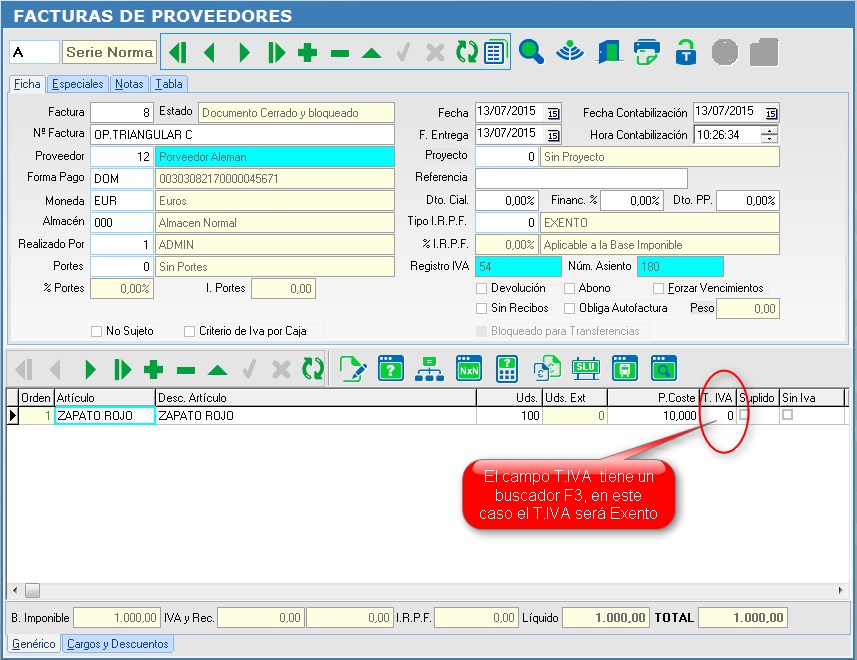Click the Desc. Artículo column header
Image resolution: width=857 pixels, height=660 pixels.
pyautogui.click(x=315, y=398)
